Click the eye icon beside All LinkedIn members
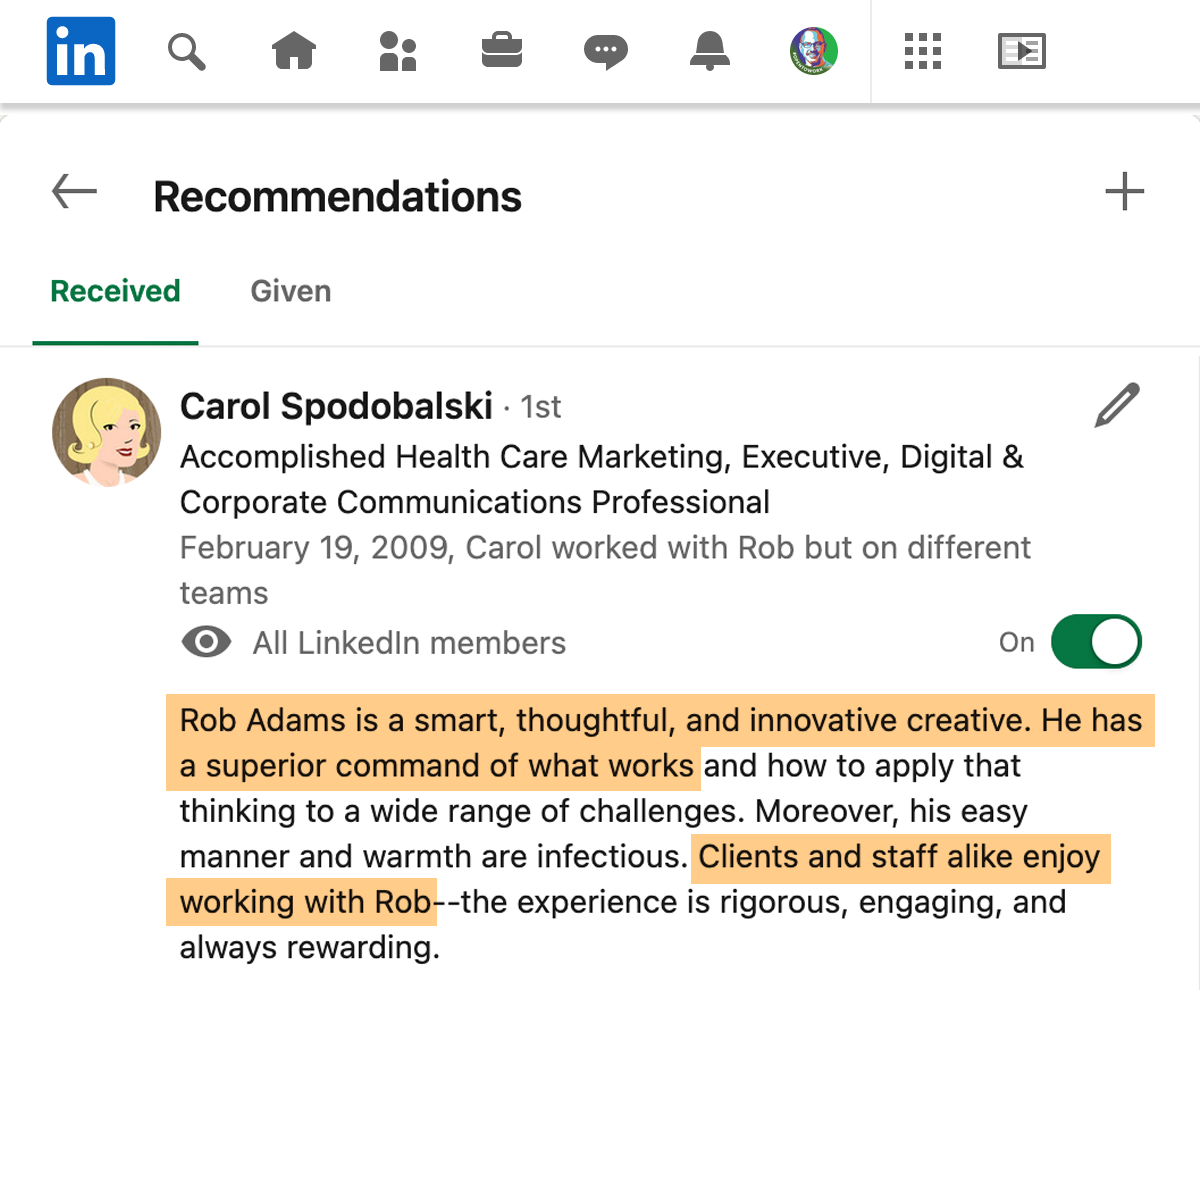 [x=206, y=642]
